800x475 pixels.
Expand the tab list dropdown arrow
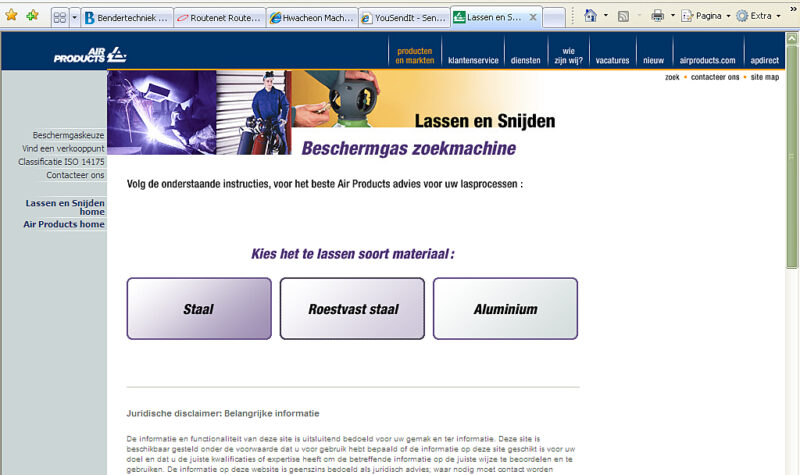tap(74, 18)
